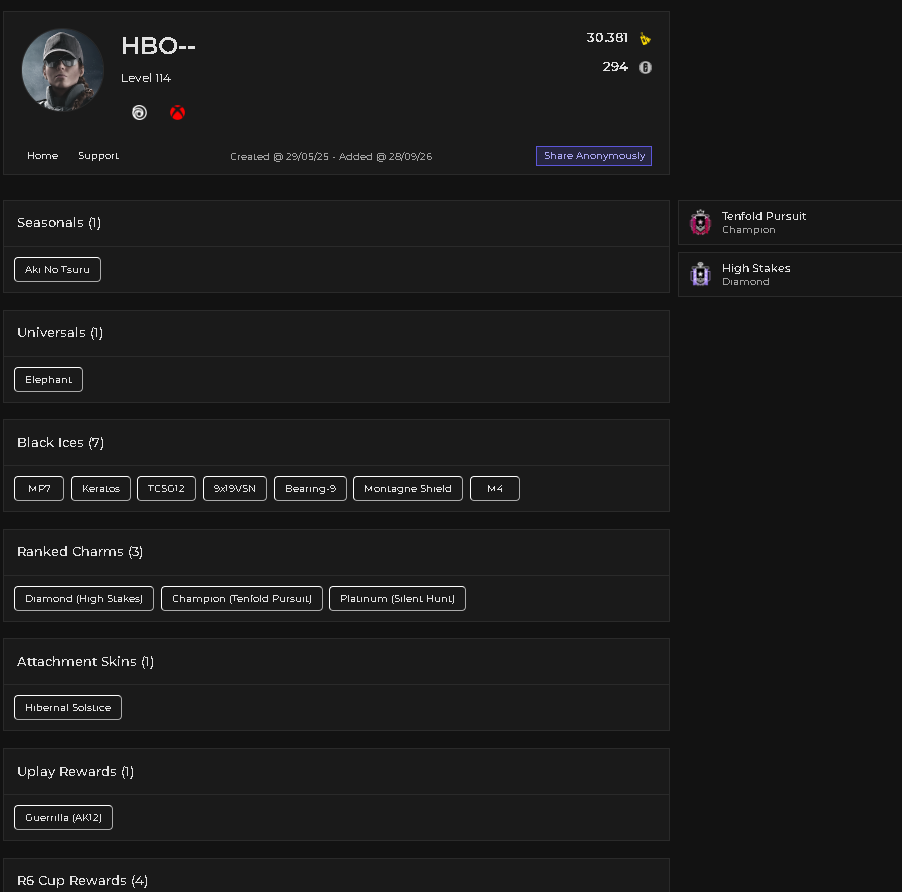Select the MP7 Black Ice tag
Image resolution: width=902 pixels, height=892 pixels.
pyautogui.click(x=39, y=489)
